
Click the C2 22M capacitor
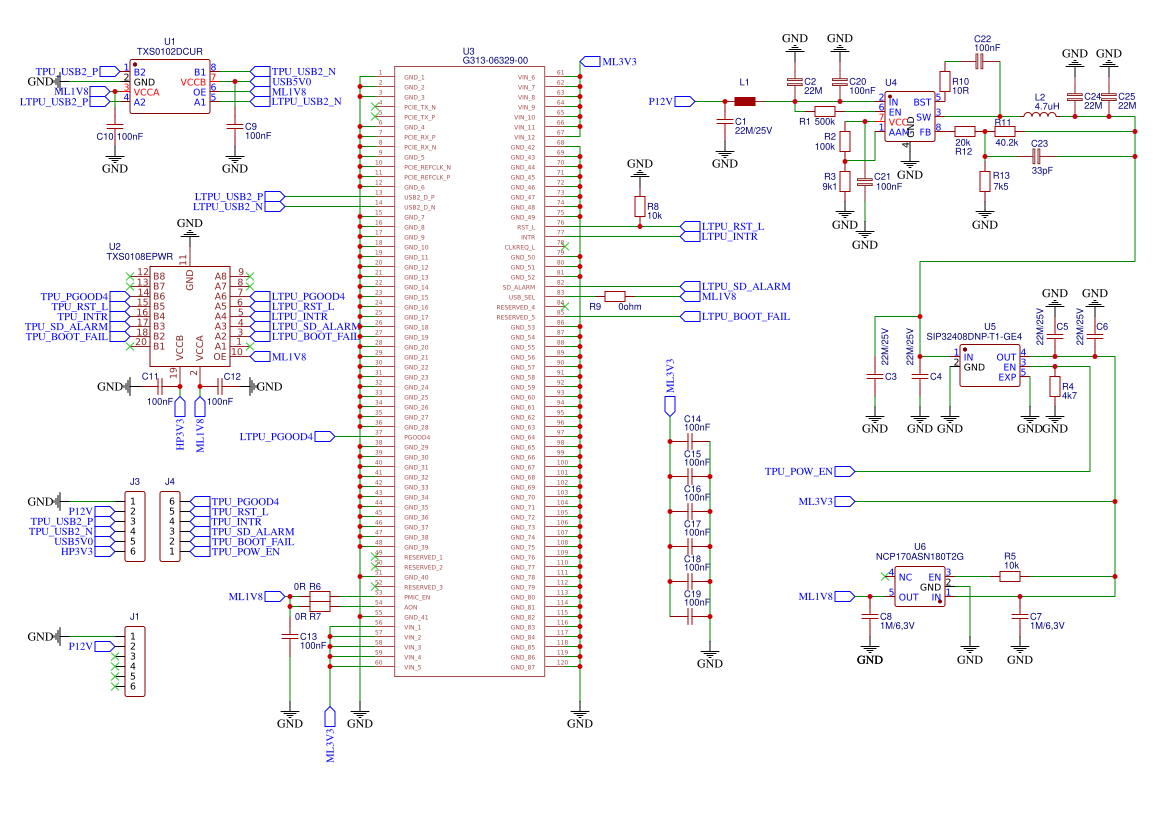pyautogui.click(x=795, y=81)
